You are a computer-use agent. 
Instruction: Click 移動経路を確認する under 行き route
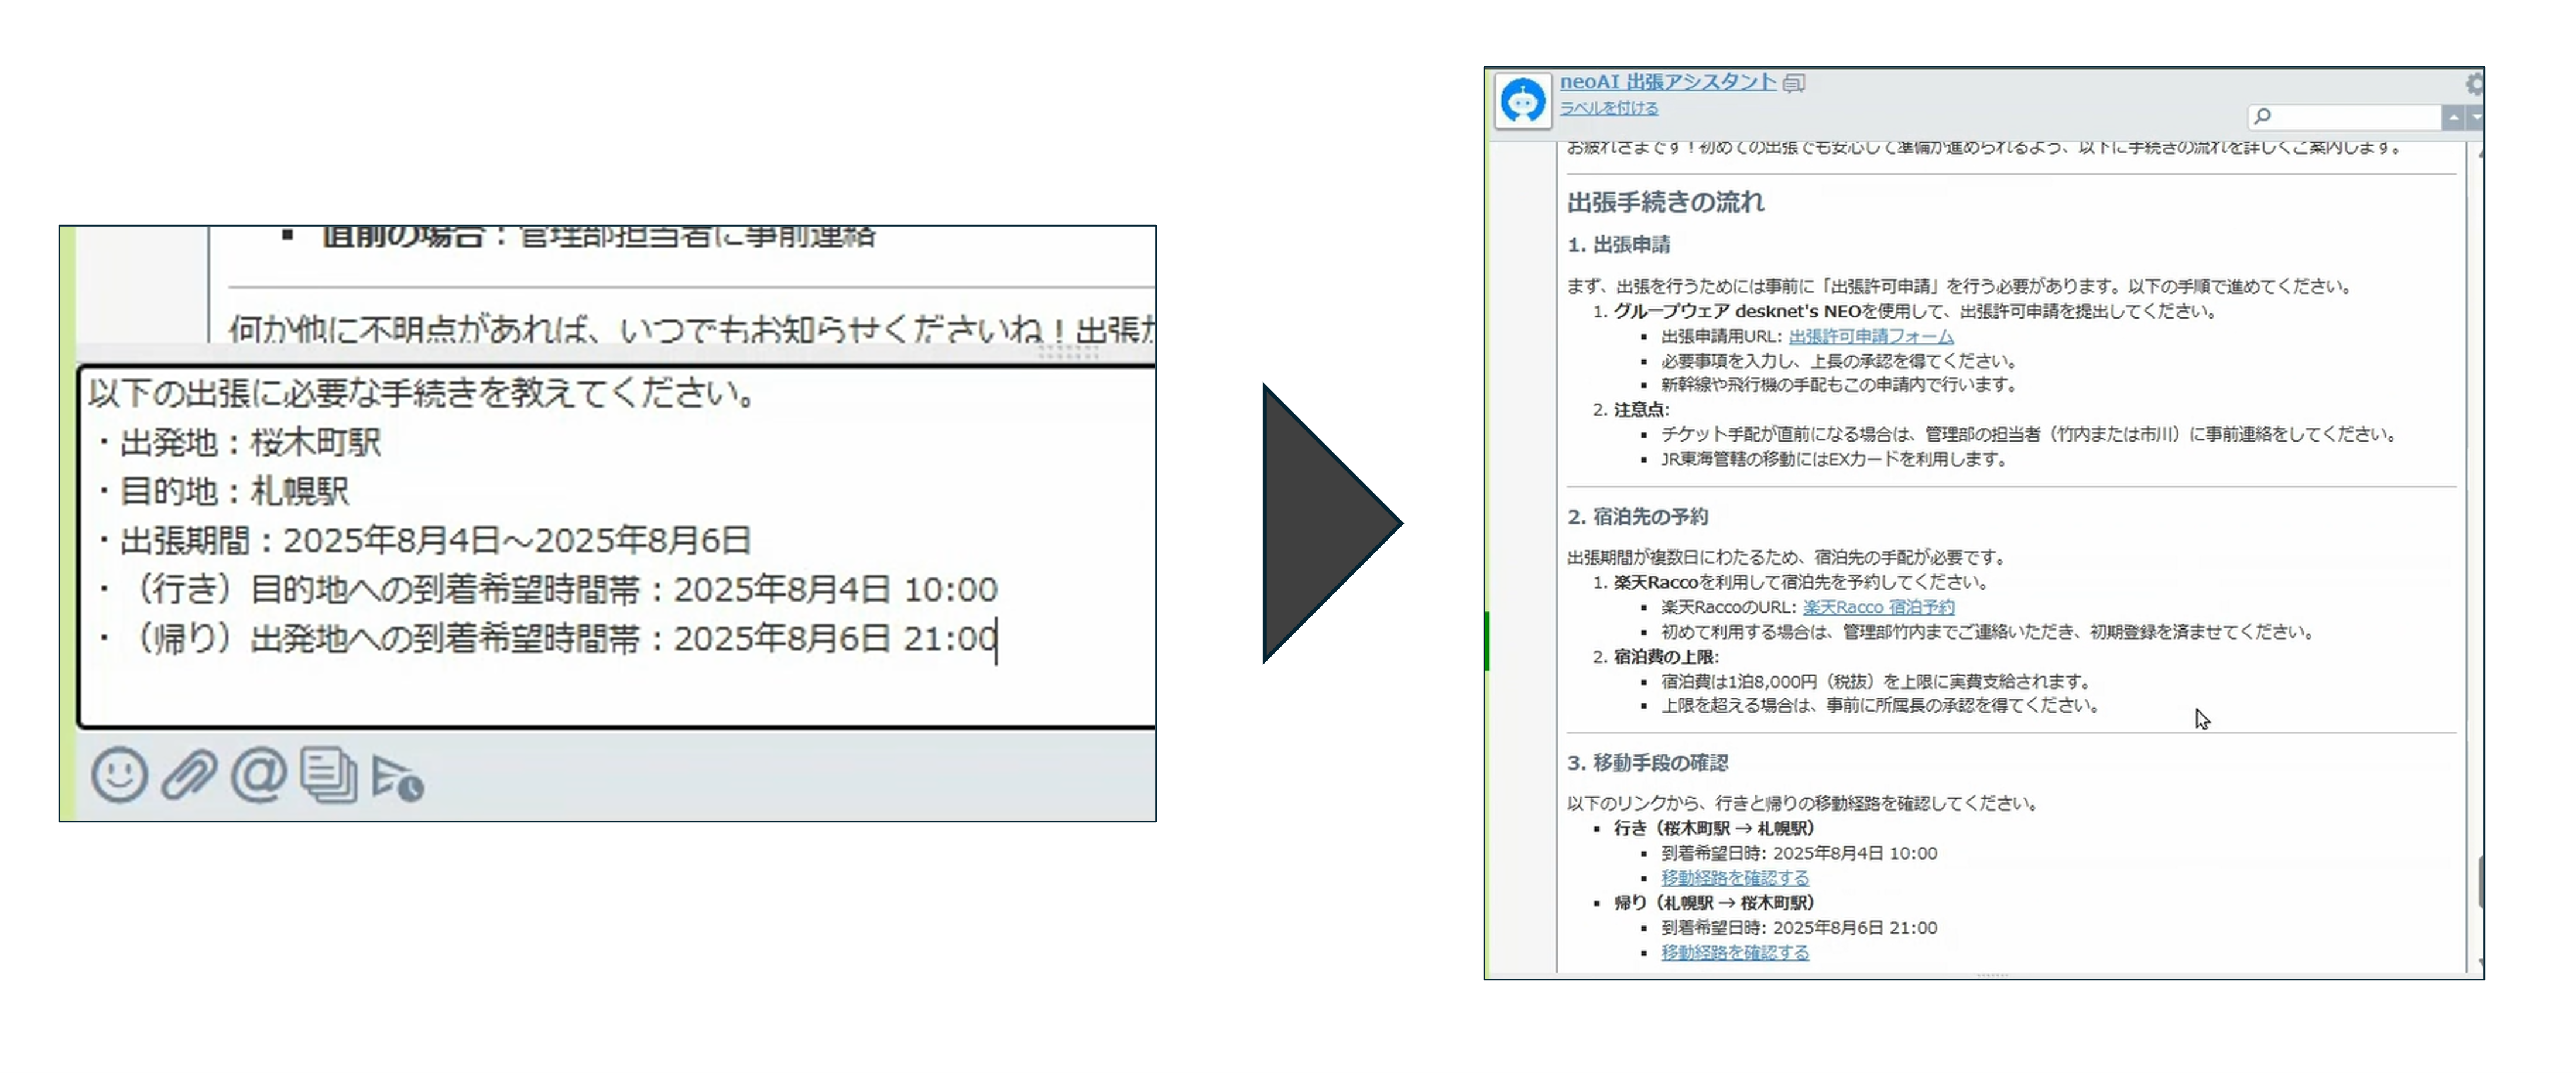tap(1735, 878)
